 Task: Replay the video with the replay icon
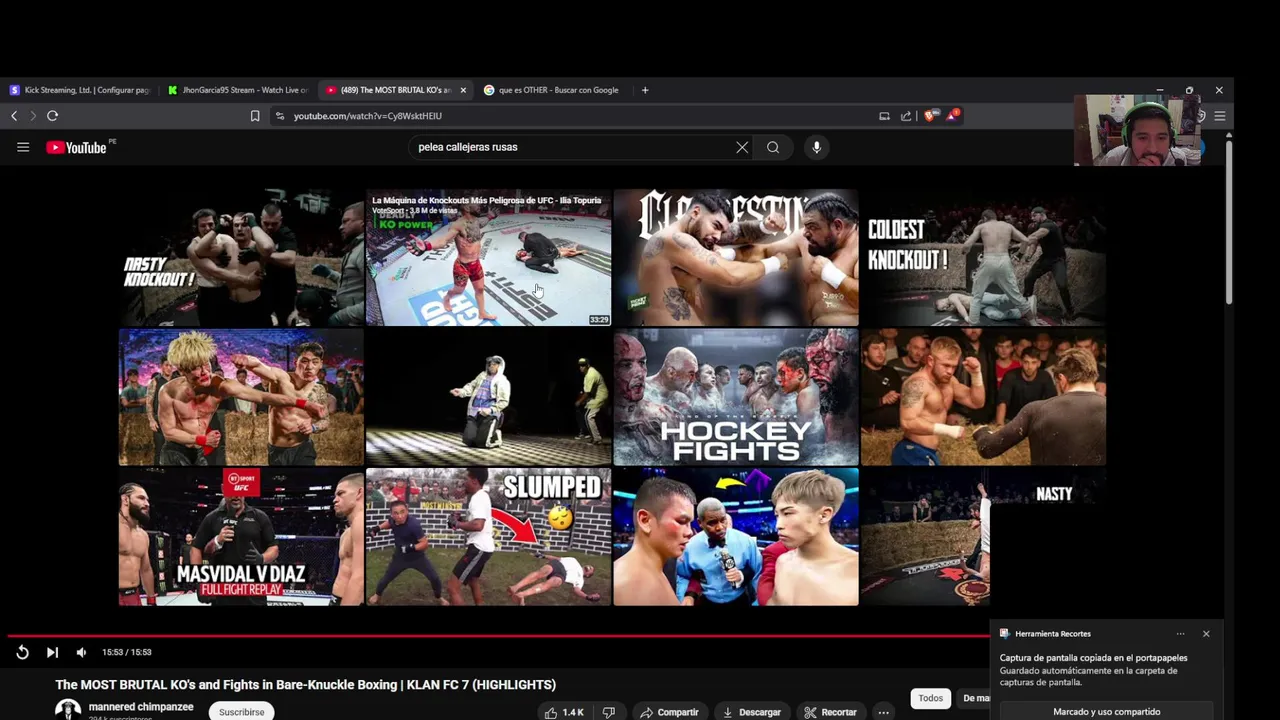[22, 652]
